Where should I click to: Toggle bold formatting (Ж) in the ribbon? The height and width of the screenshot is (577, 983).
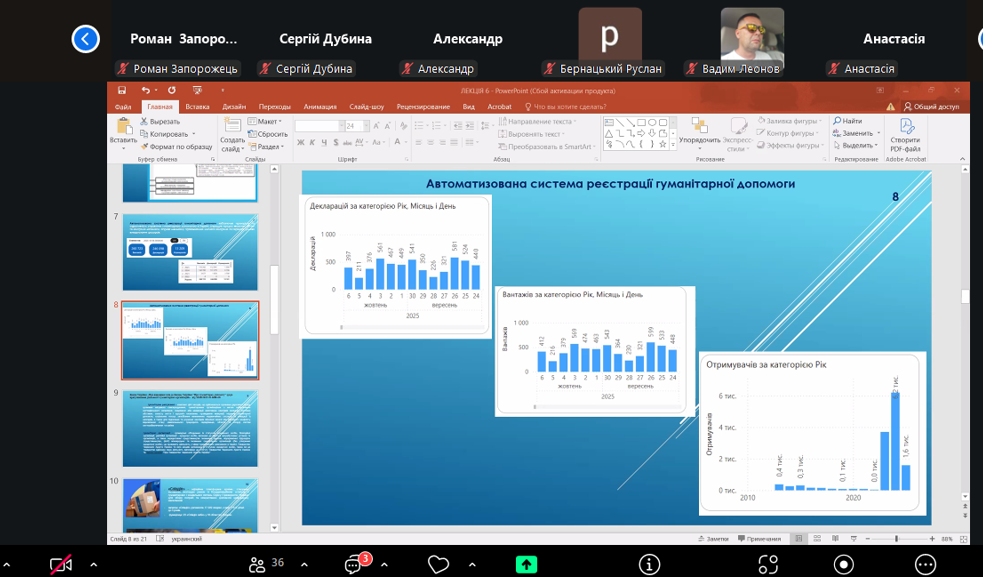(299, 143)
